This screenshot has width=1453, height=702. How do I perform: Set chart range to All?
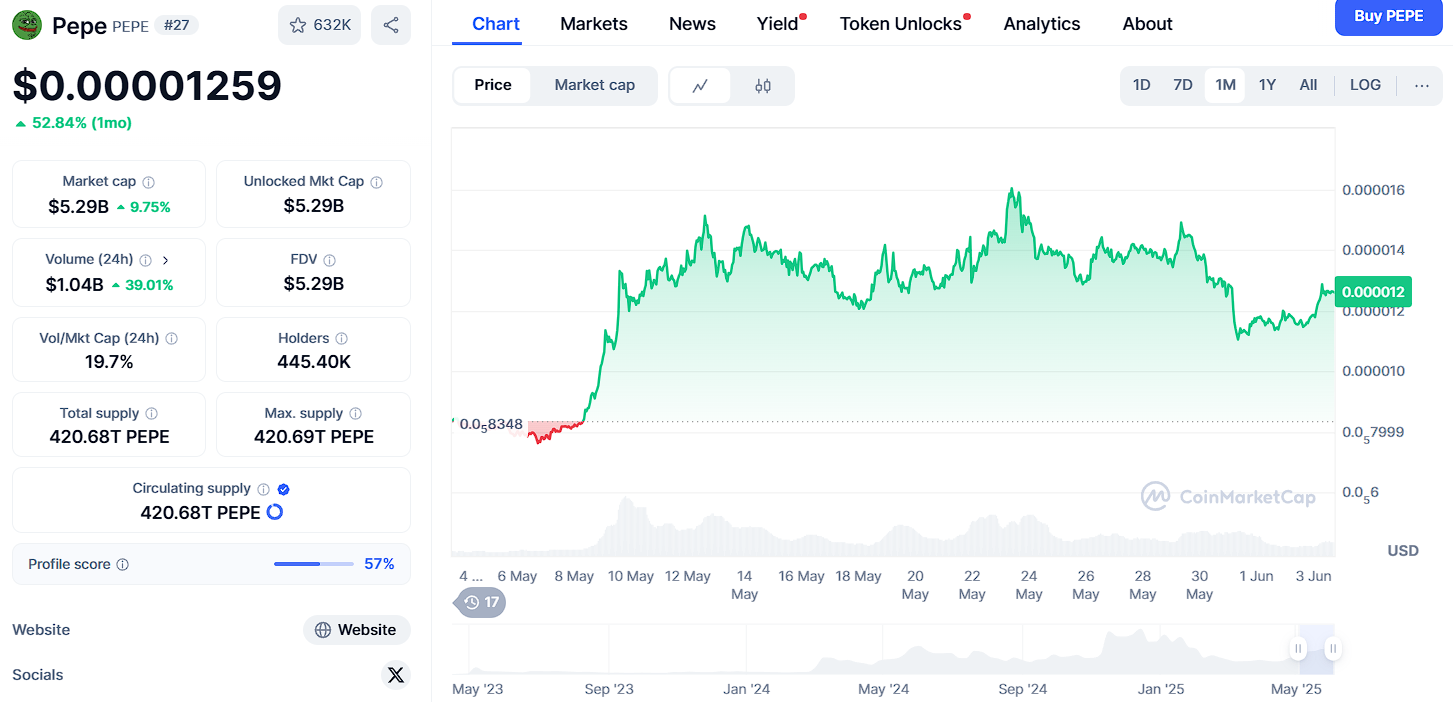pyautogui.click(x=1308, y=85)
